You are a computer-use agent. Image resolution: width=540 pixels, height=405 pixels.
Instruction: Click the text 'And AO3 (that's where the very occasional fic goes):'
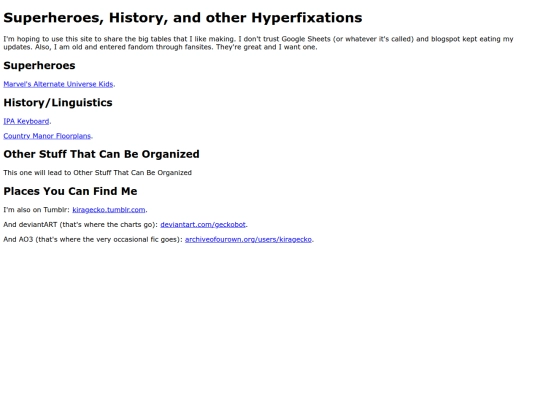coord(93,239)
